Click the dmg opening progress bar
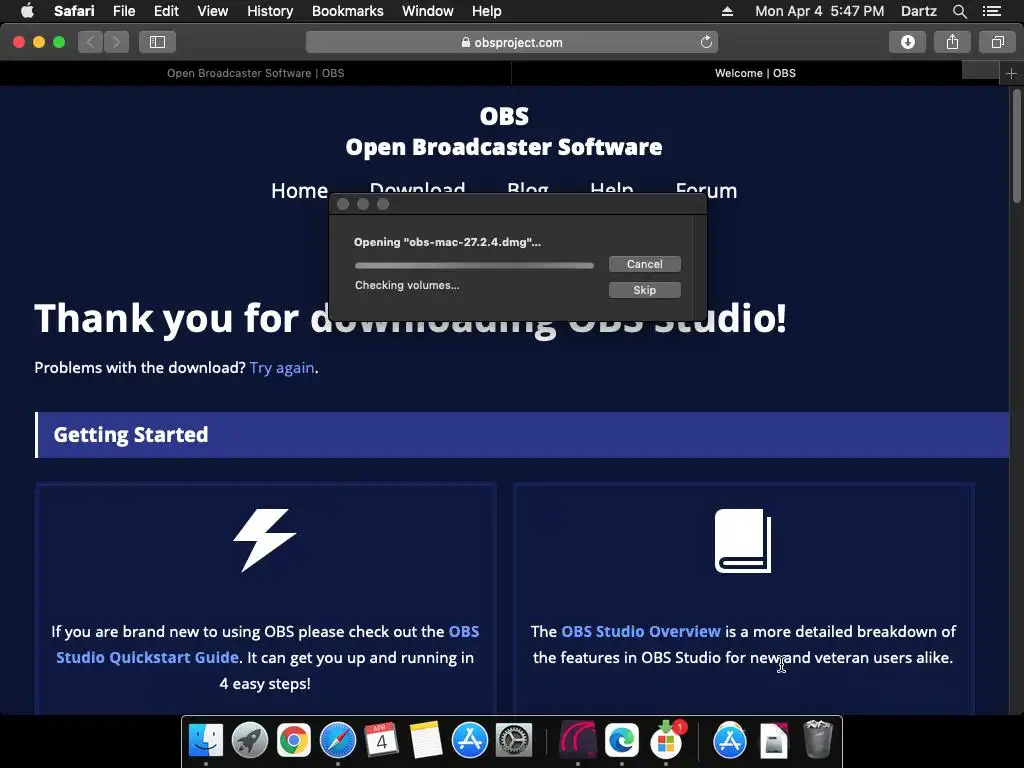This screenshot has height=768, width=1024. [x=474, y=265]
